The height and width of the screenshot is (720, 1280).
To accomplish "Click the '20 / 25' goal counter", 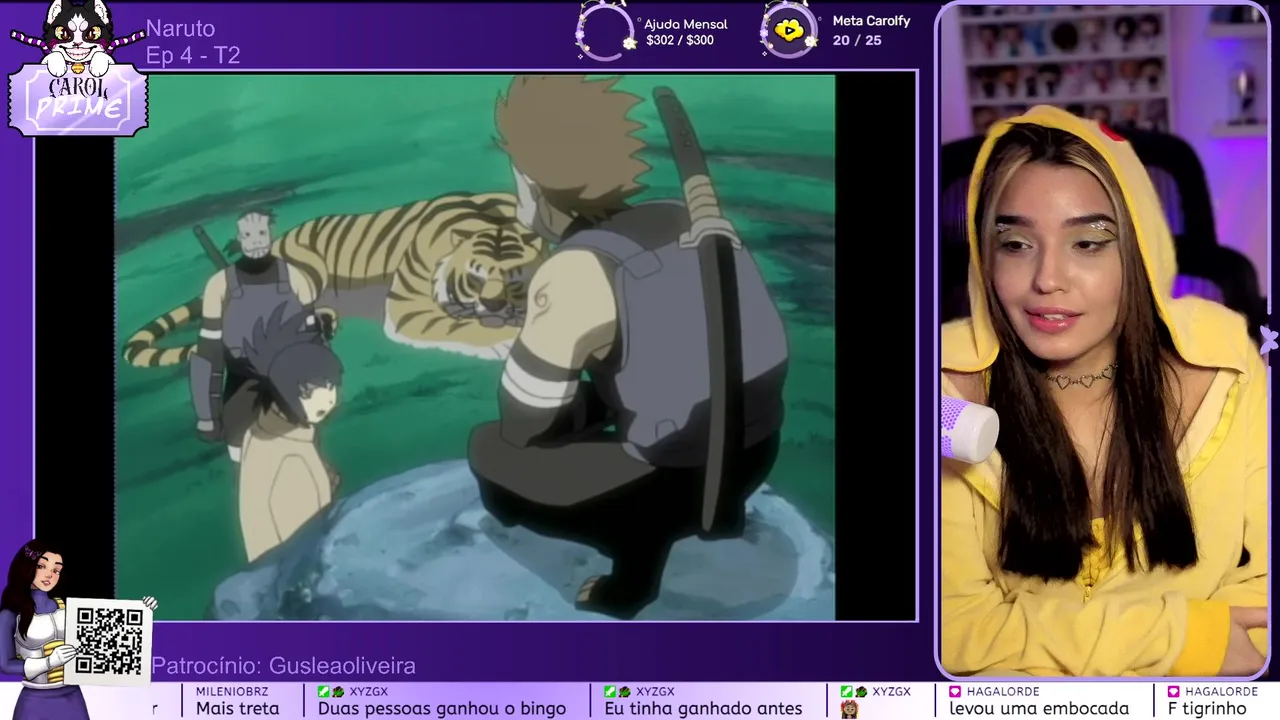I will pos(857,41).
